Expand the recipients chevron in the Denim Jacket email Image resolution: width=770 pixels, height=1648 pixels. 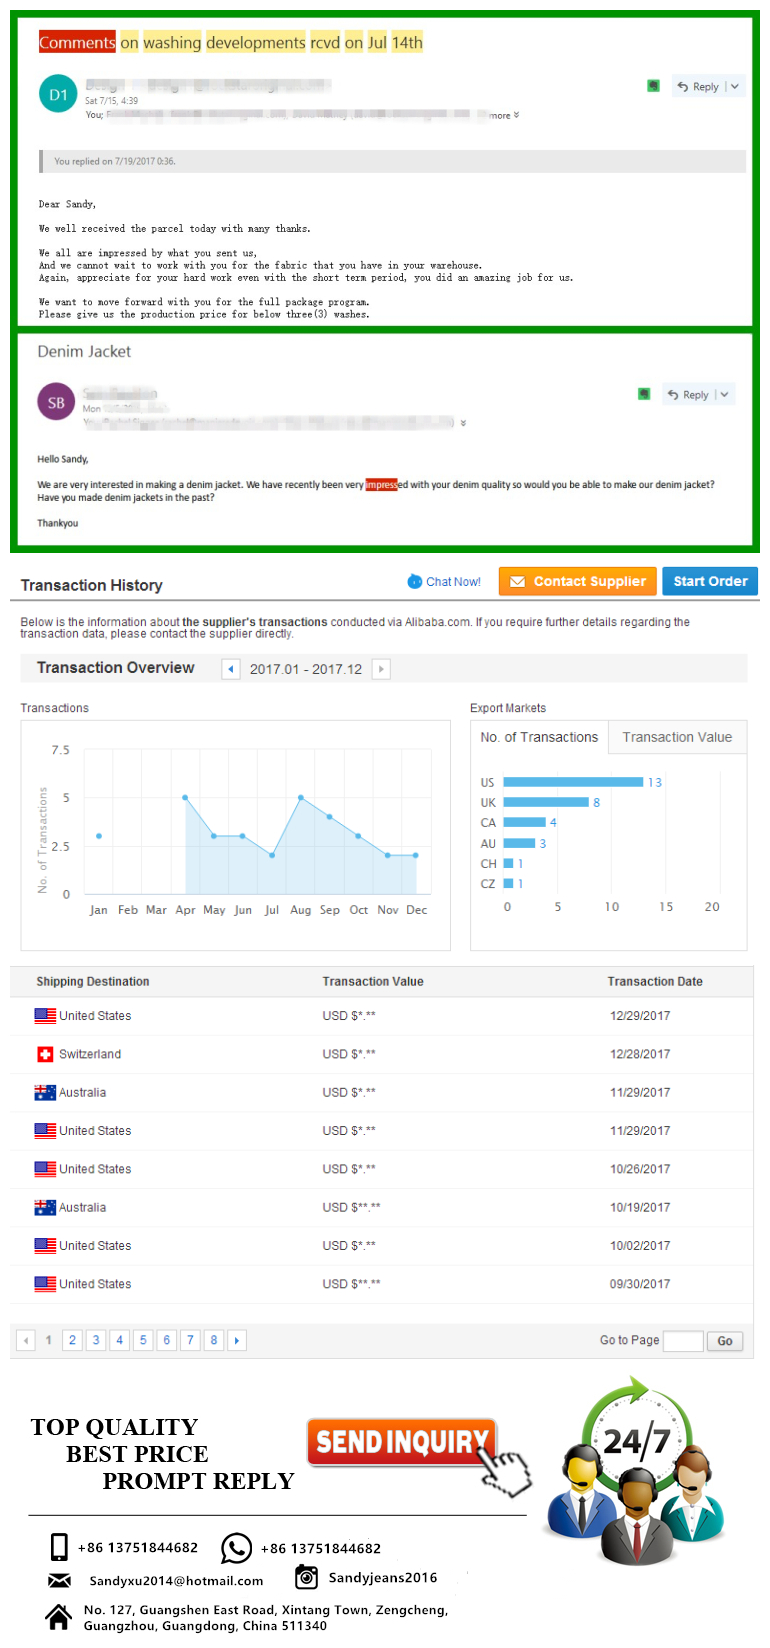463,423
